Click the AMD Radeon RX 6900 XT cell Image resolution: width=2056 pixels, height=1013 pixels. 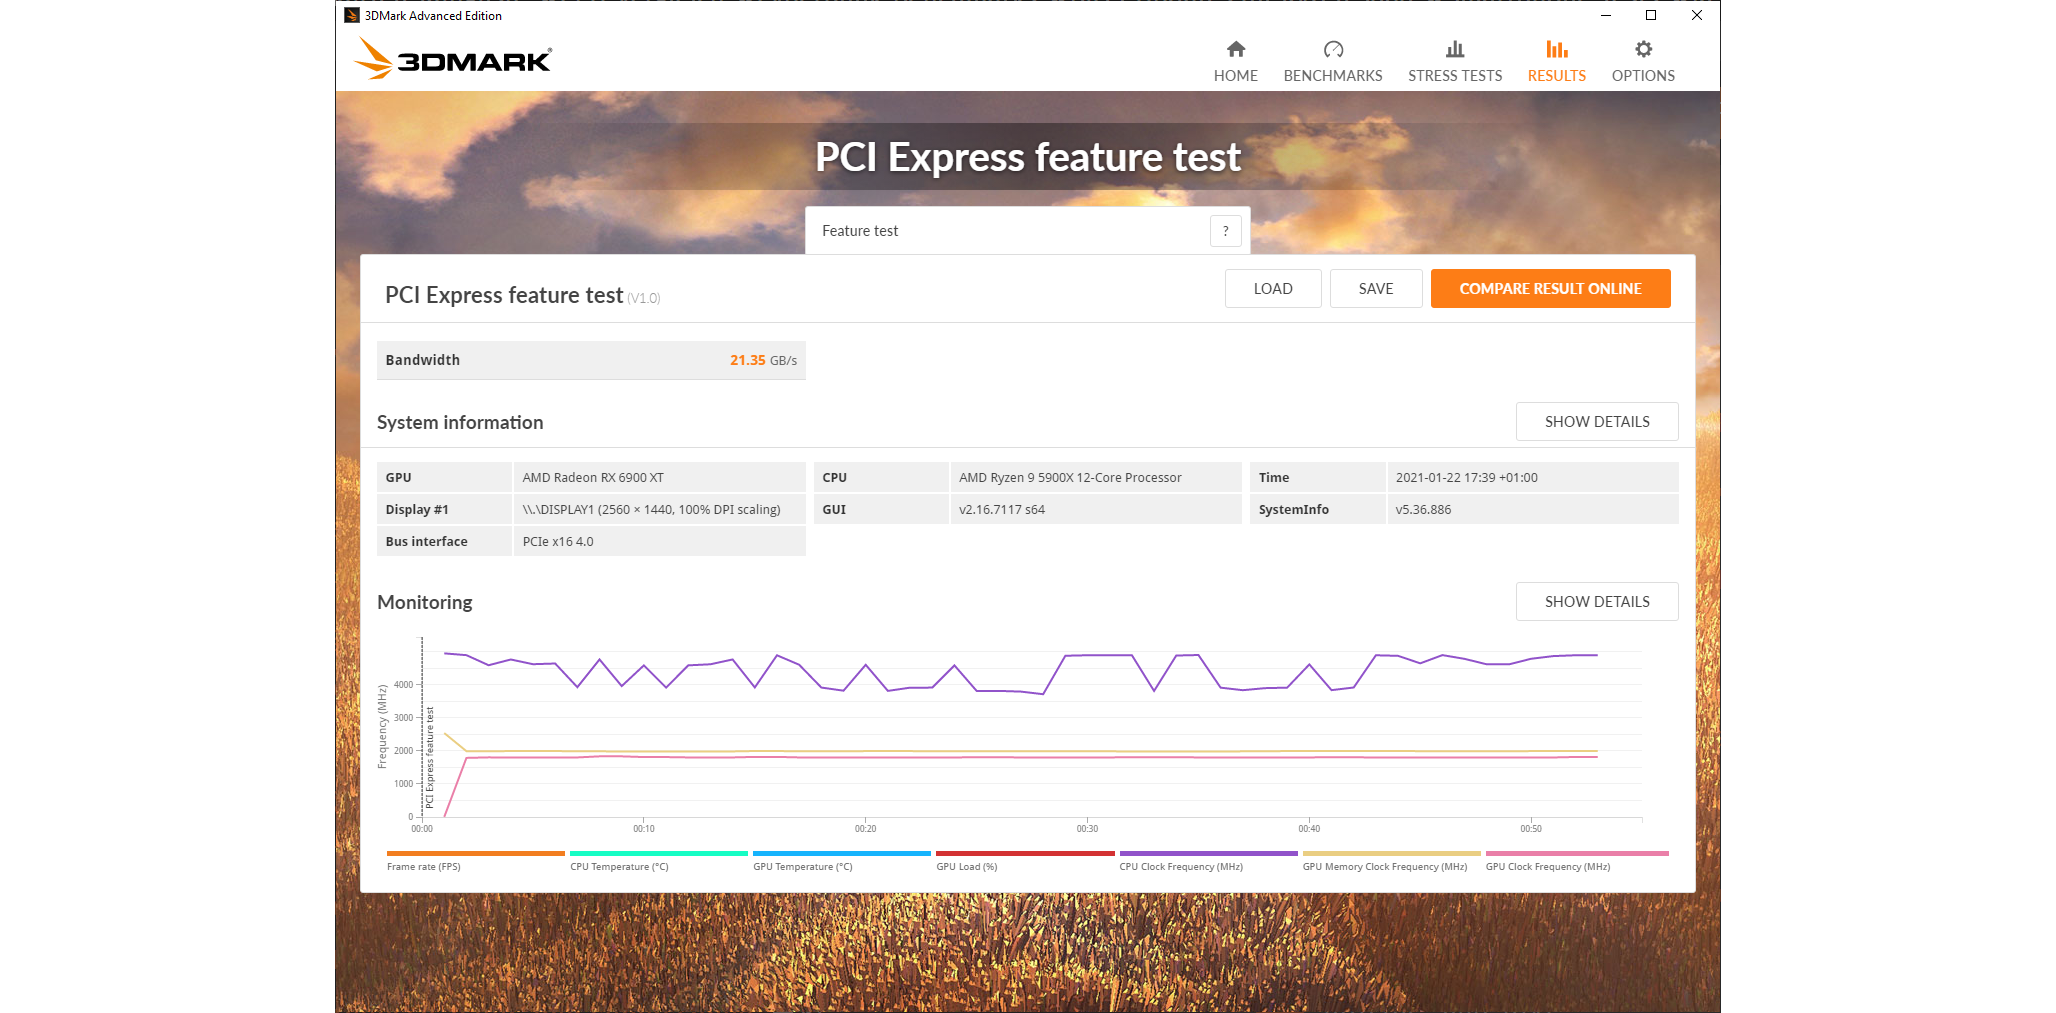pyautogui.click(x=659, y=478)
